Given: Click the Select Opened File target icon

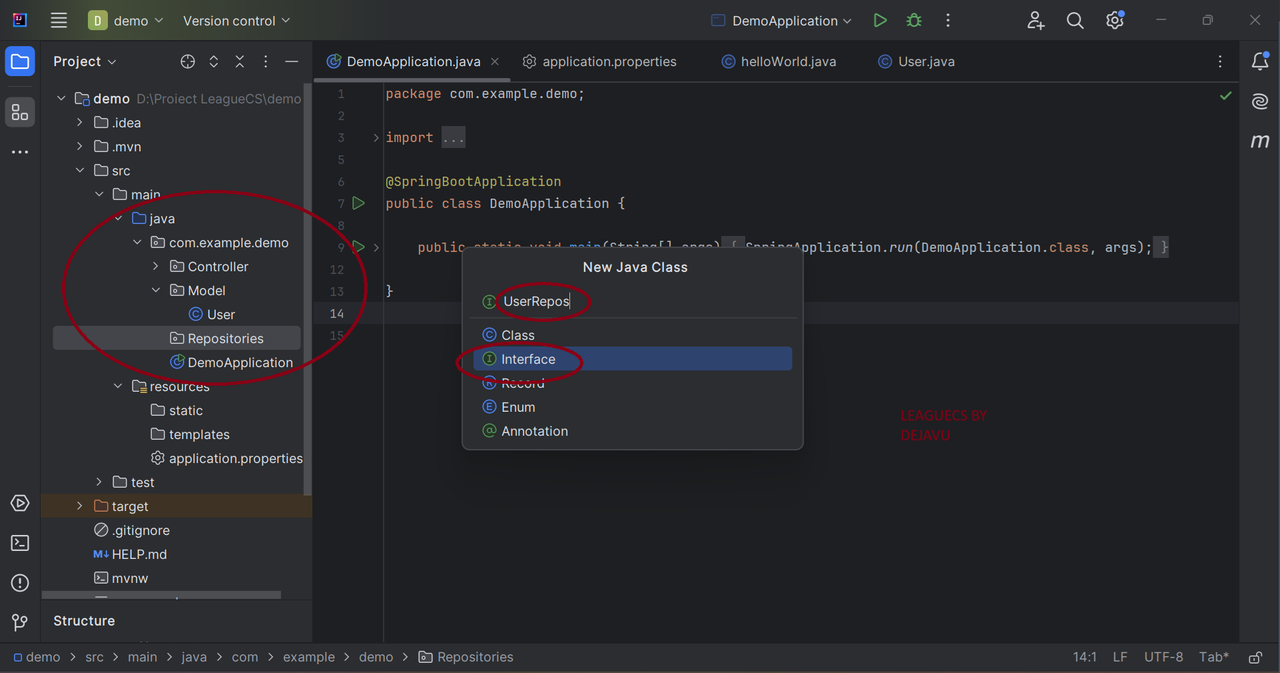Looking at the screenshot, I should 188,61.
